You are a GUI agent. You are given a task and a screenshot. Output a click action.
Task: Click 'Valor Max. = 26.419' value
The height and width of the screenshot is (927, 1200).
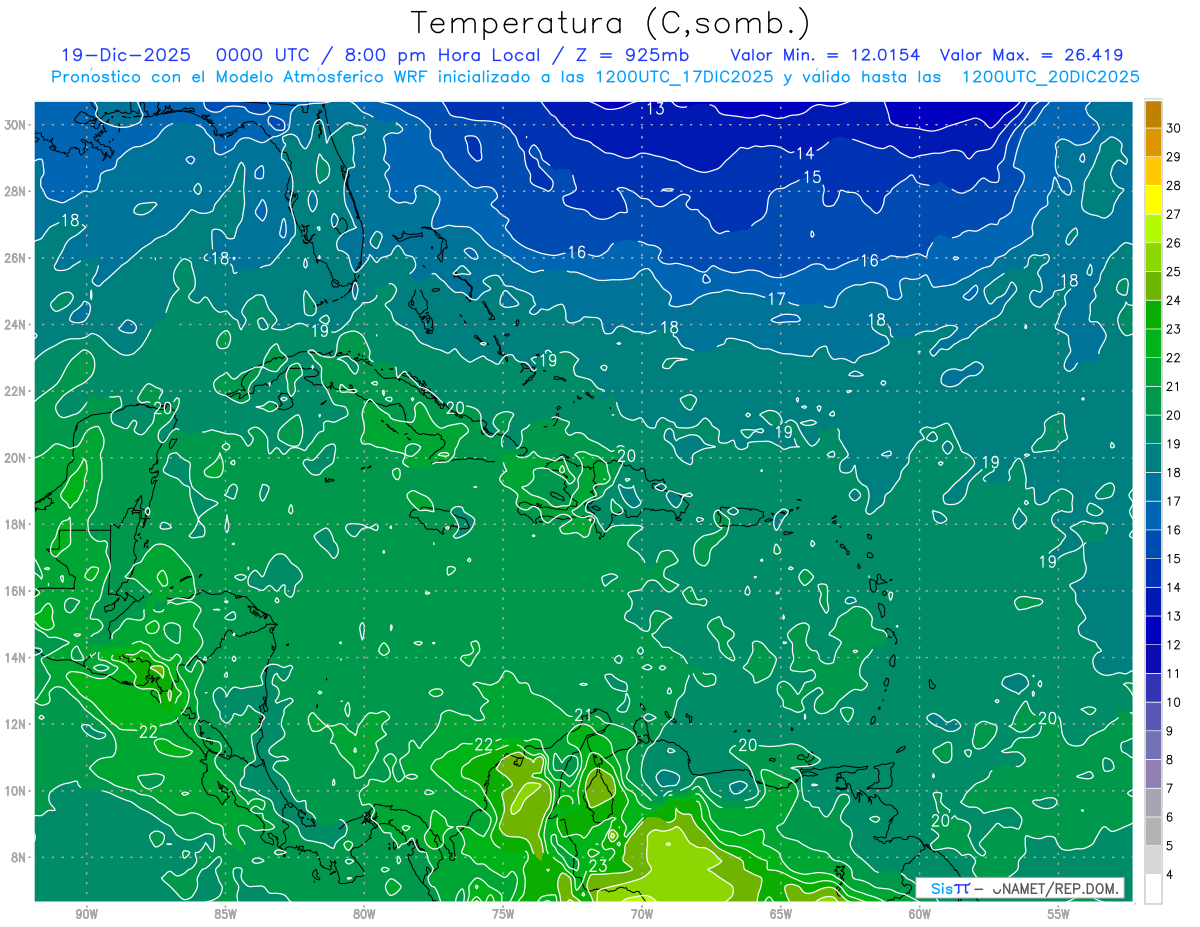1031,55
